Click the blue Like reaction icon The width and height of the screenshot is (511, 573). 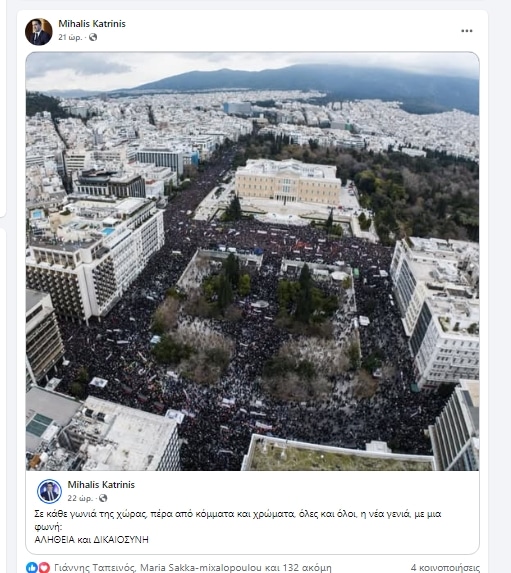(x=32, y=568)
